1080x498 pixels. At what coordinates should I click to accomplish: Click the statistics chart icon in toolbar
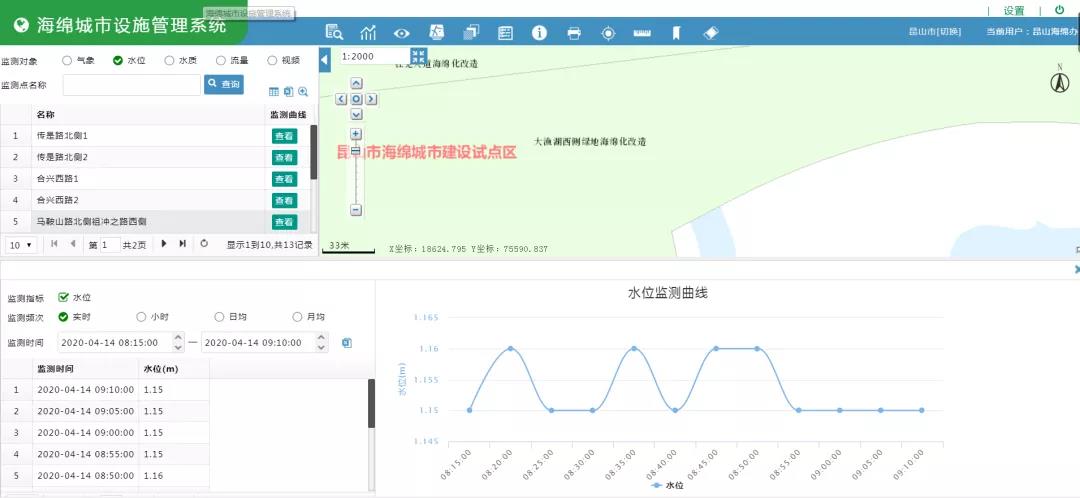(369, 33)
